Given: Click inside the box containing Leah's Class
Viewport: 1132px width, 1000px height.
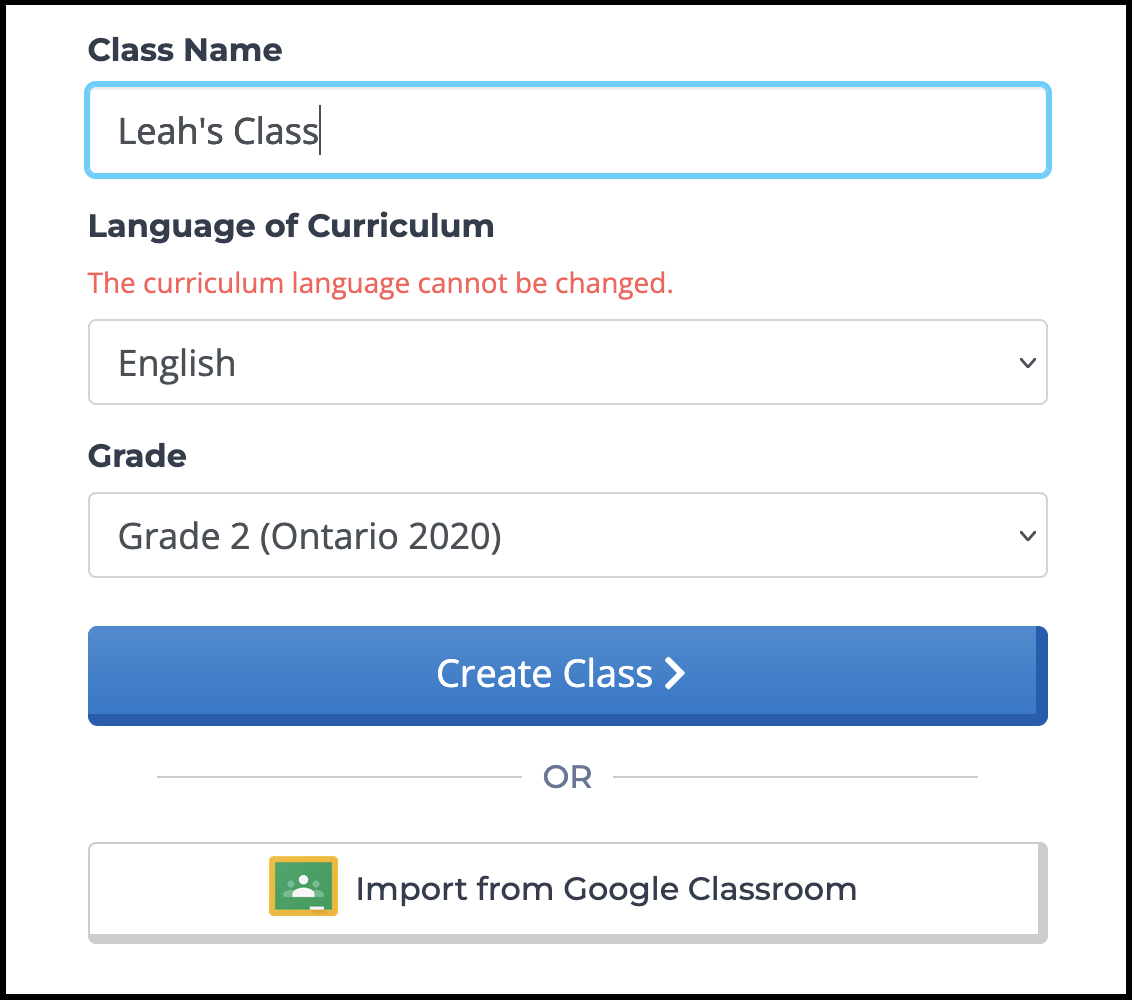Looking at the screenshot, I should pyautogui.click(x=567, y=130).
